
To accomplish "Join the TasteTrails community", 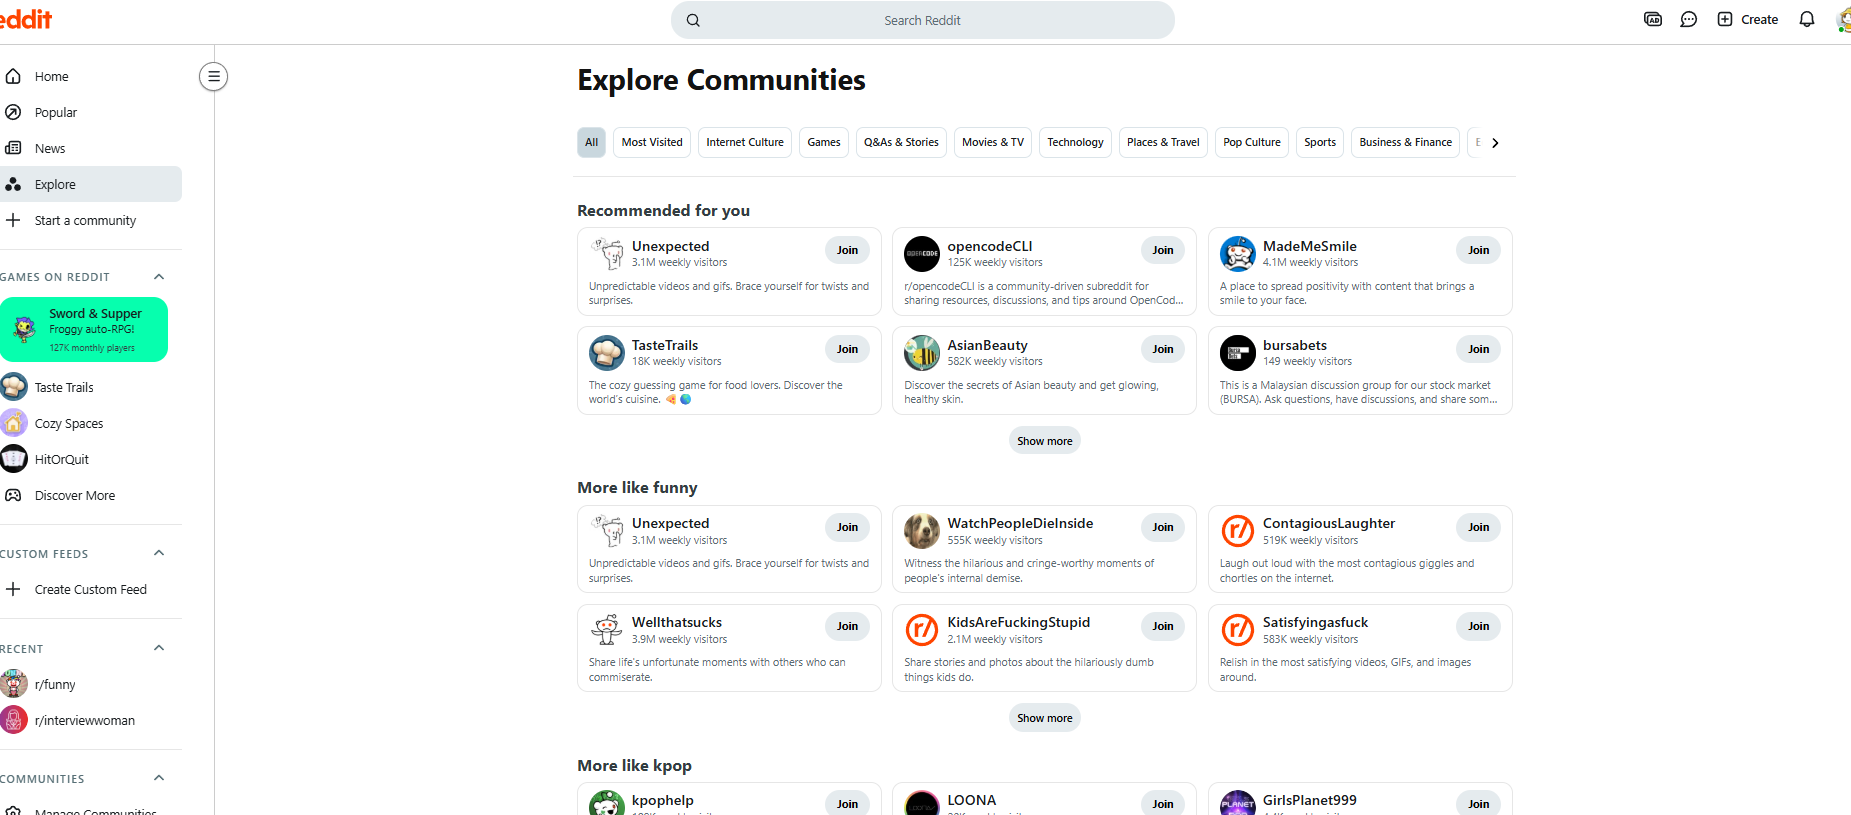I will (848, 349).
